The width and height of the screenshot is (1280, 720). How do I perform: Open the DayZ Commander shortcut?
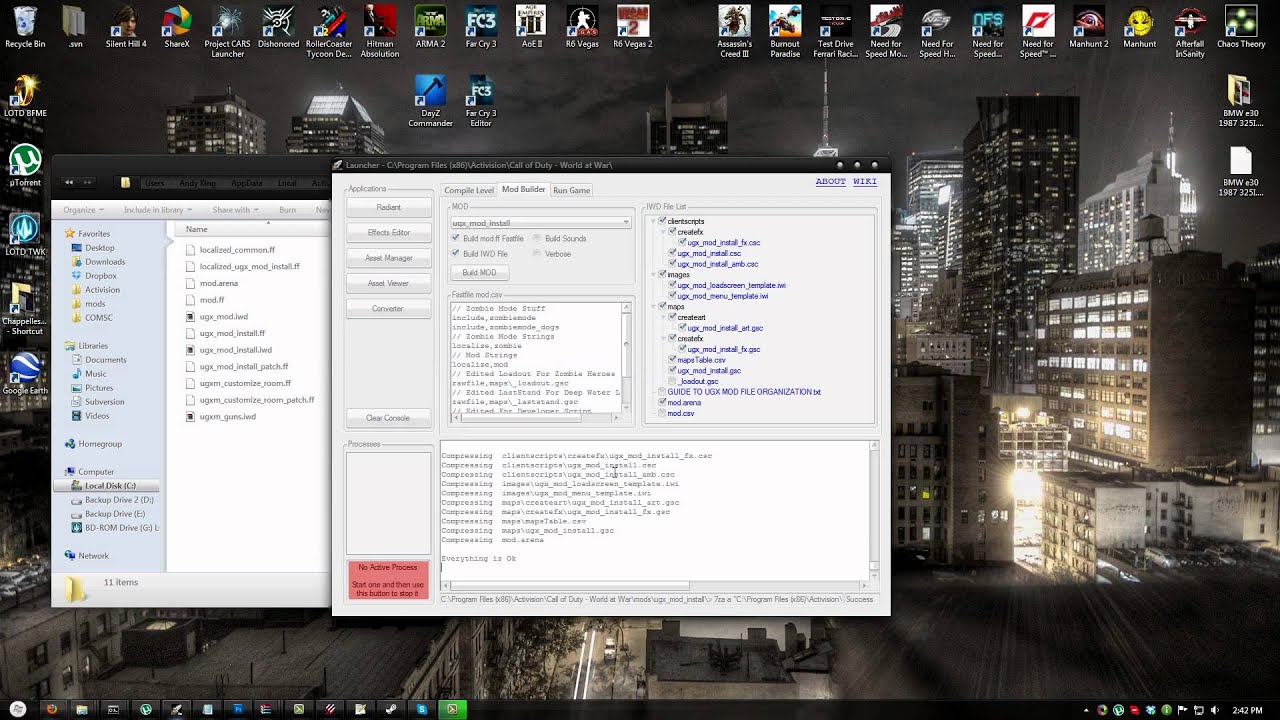(x=430, y=101)
